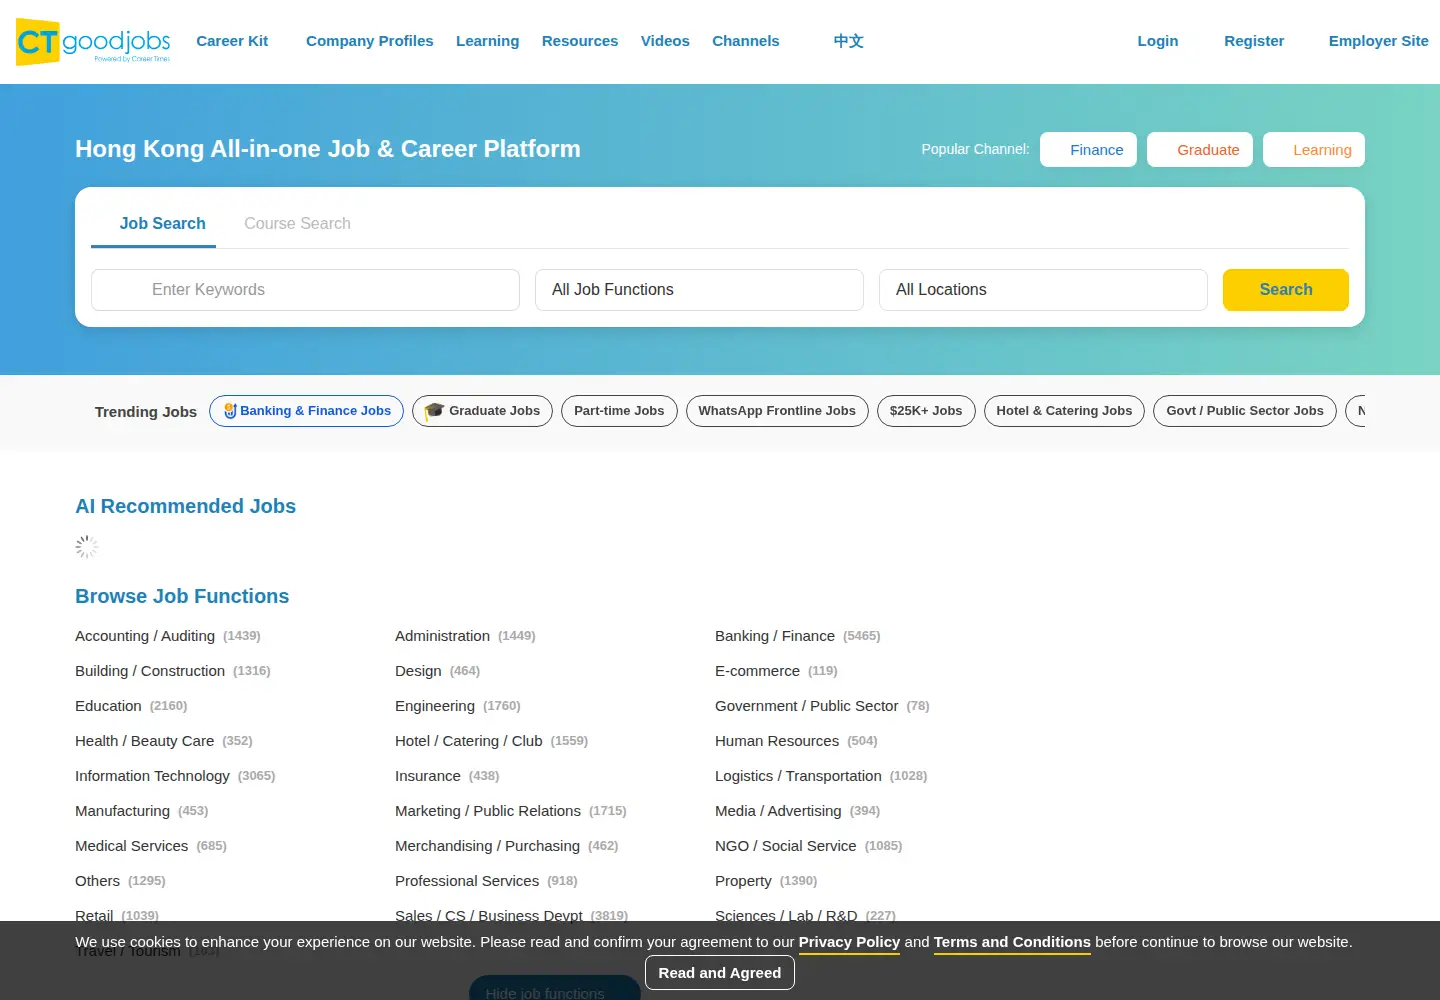Select WhatsApp Frontline Jobs tag
Screen dimensions: 1440x1000
(x=777, y=411)
